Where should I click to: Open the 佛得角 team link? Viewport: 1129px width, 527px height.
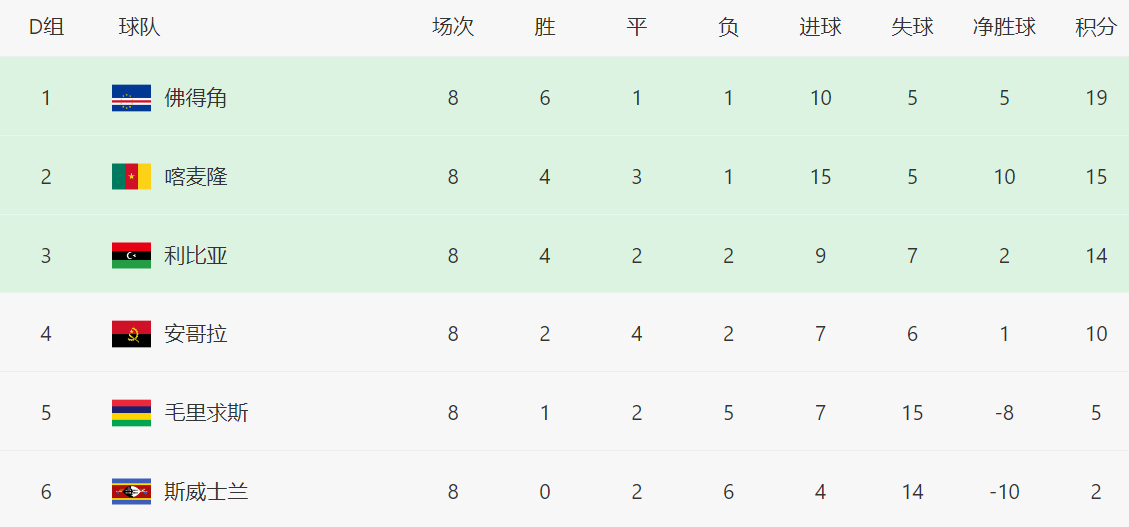(196, 98)
